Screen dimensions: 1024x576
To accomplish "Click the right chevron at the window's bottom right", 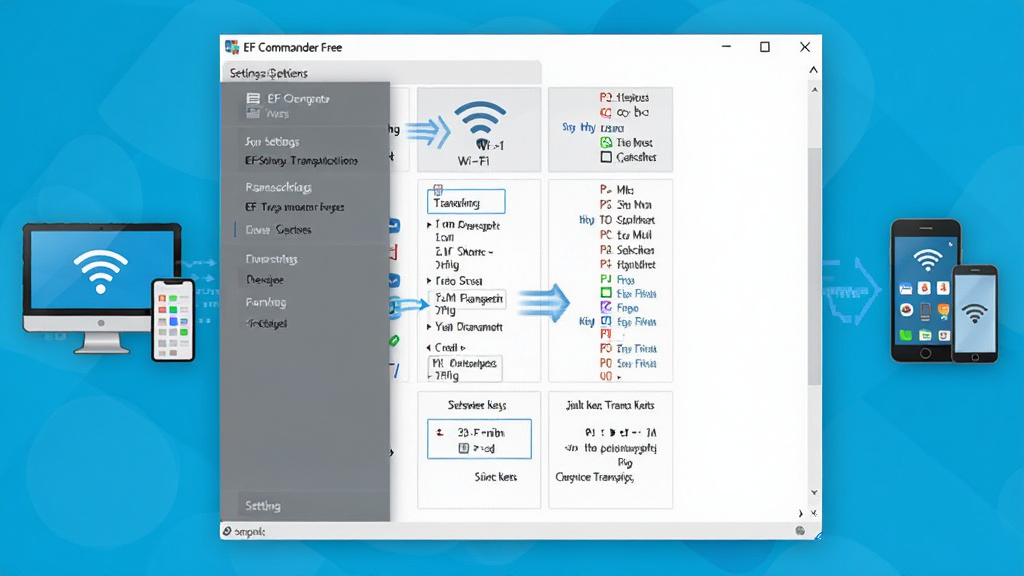I will (x=801, y=514).
